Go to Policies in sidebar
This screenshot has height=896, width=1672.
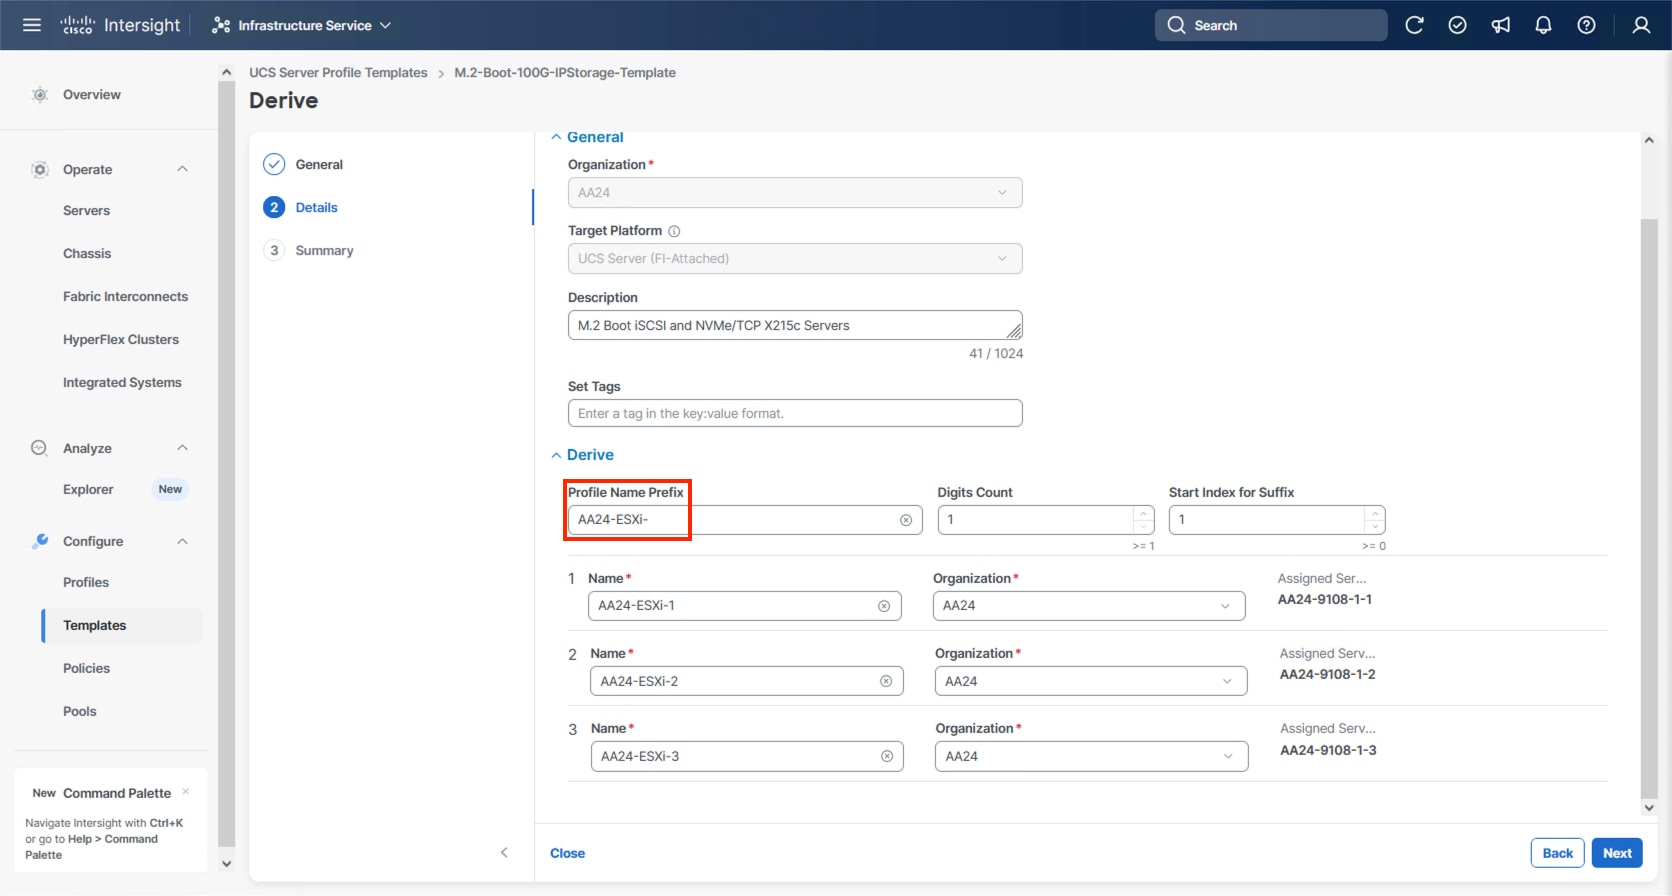(87, 668)
